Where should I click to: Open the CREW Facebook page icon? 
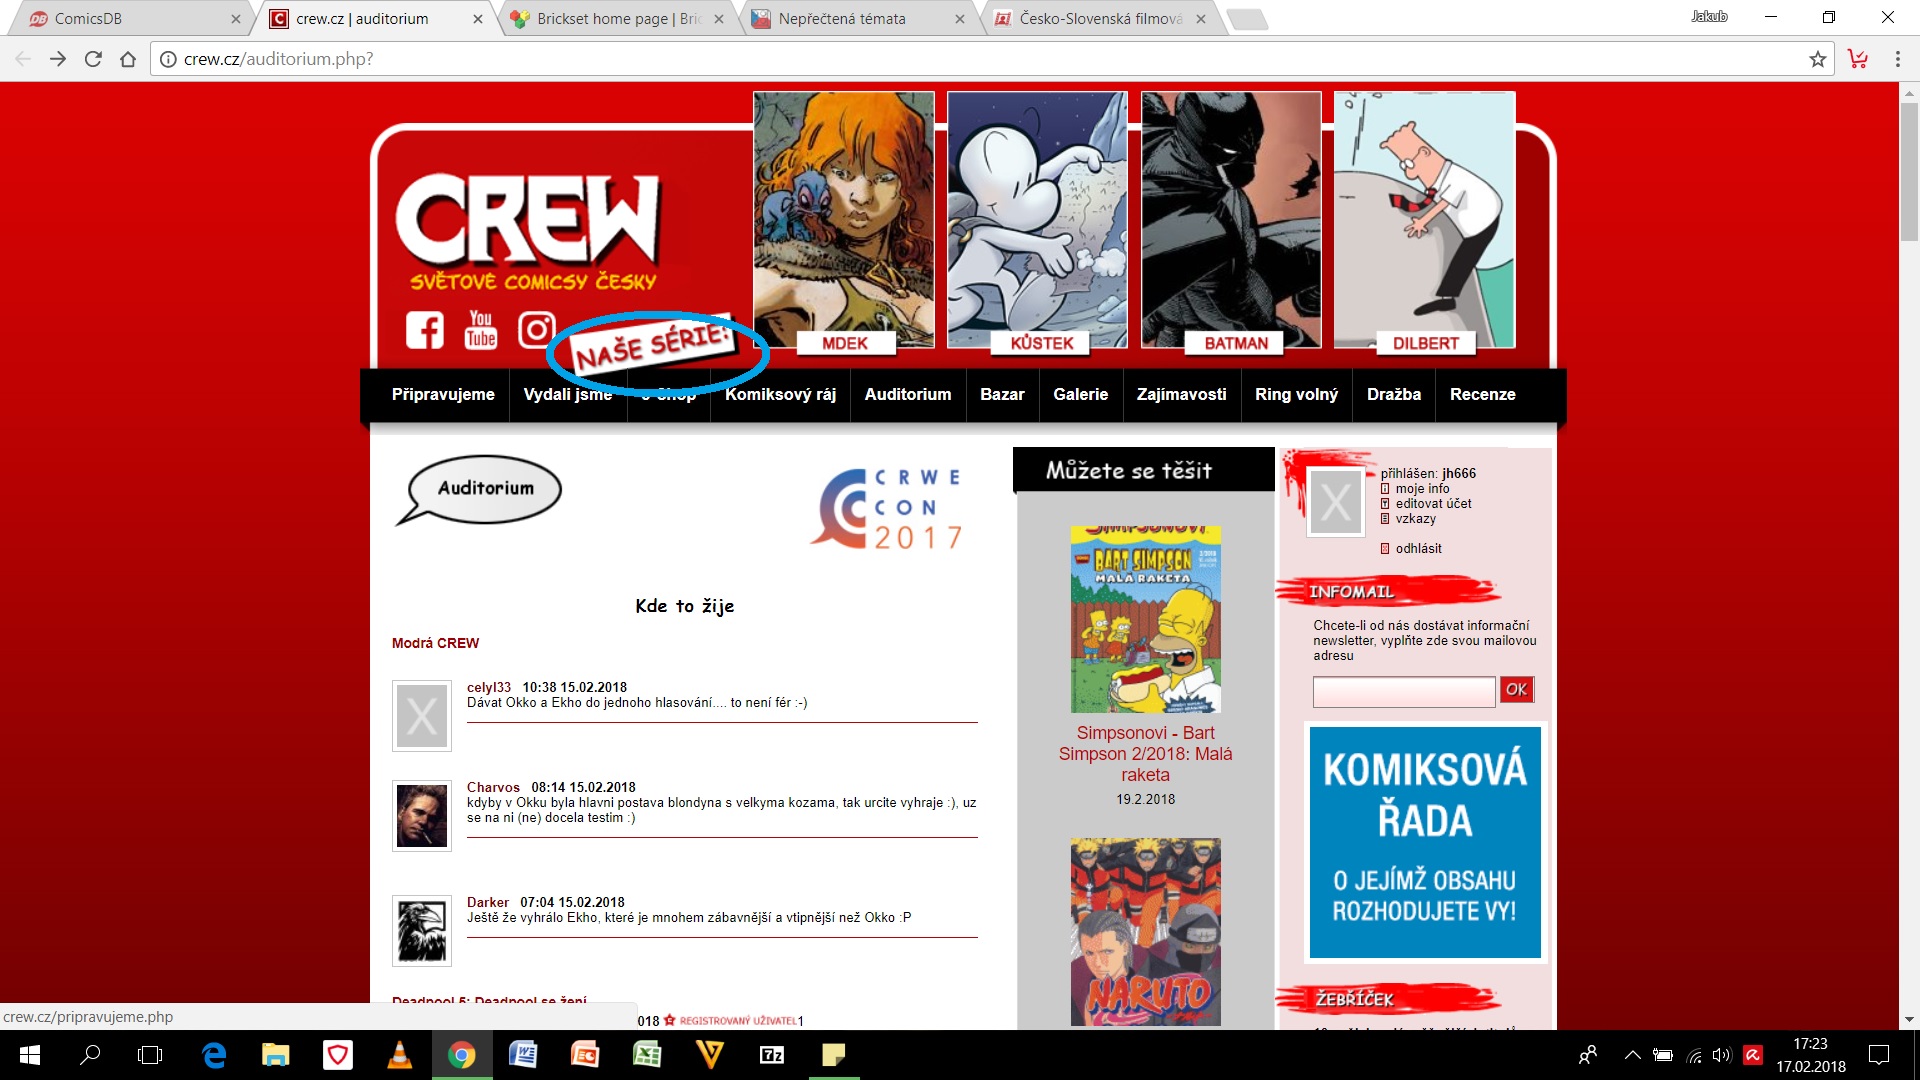point(424,329)
